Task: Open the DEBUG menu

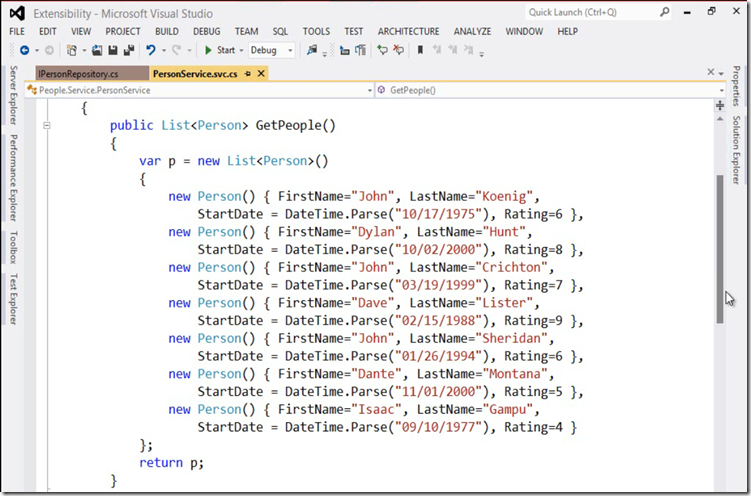Action: pos(207,32)
